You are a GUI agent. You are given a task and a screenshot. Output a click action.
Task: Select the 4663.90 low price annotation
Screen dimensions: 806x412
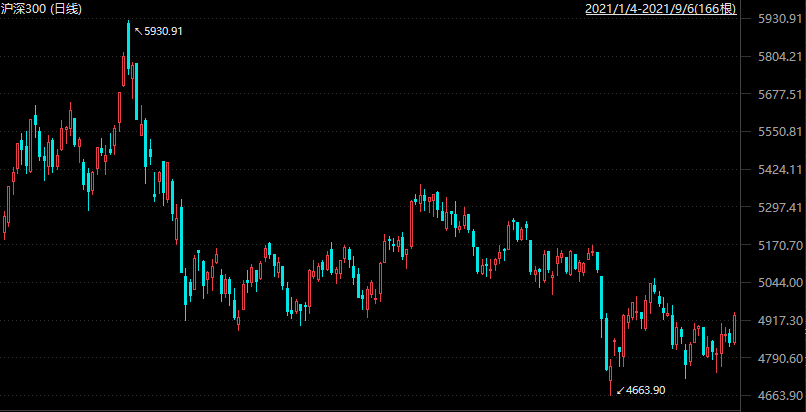(x=646, y=390)
